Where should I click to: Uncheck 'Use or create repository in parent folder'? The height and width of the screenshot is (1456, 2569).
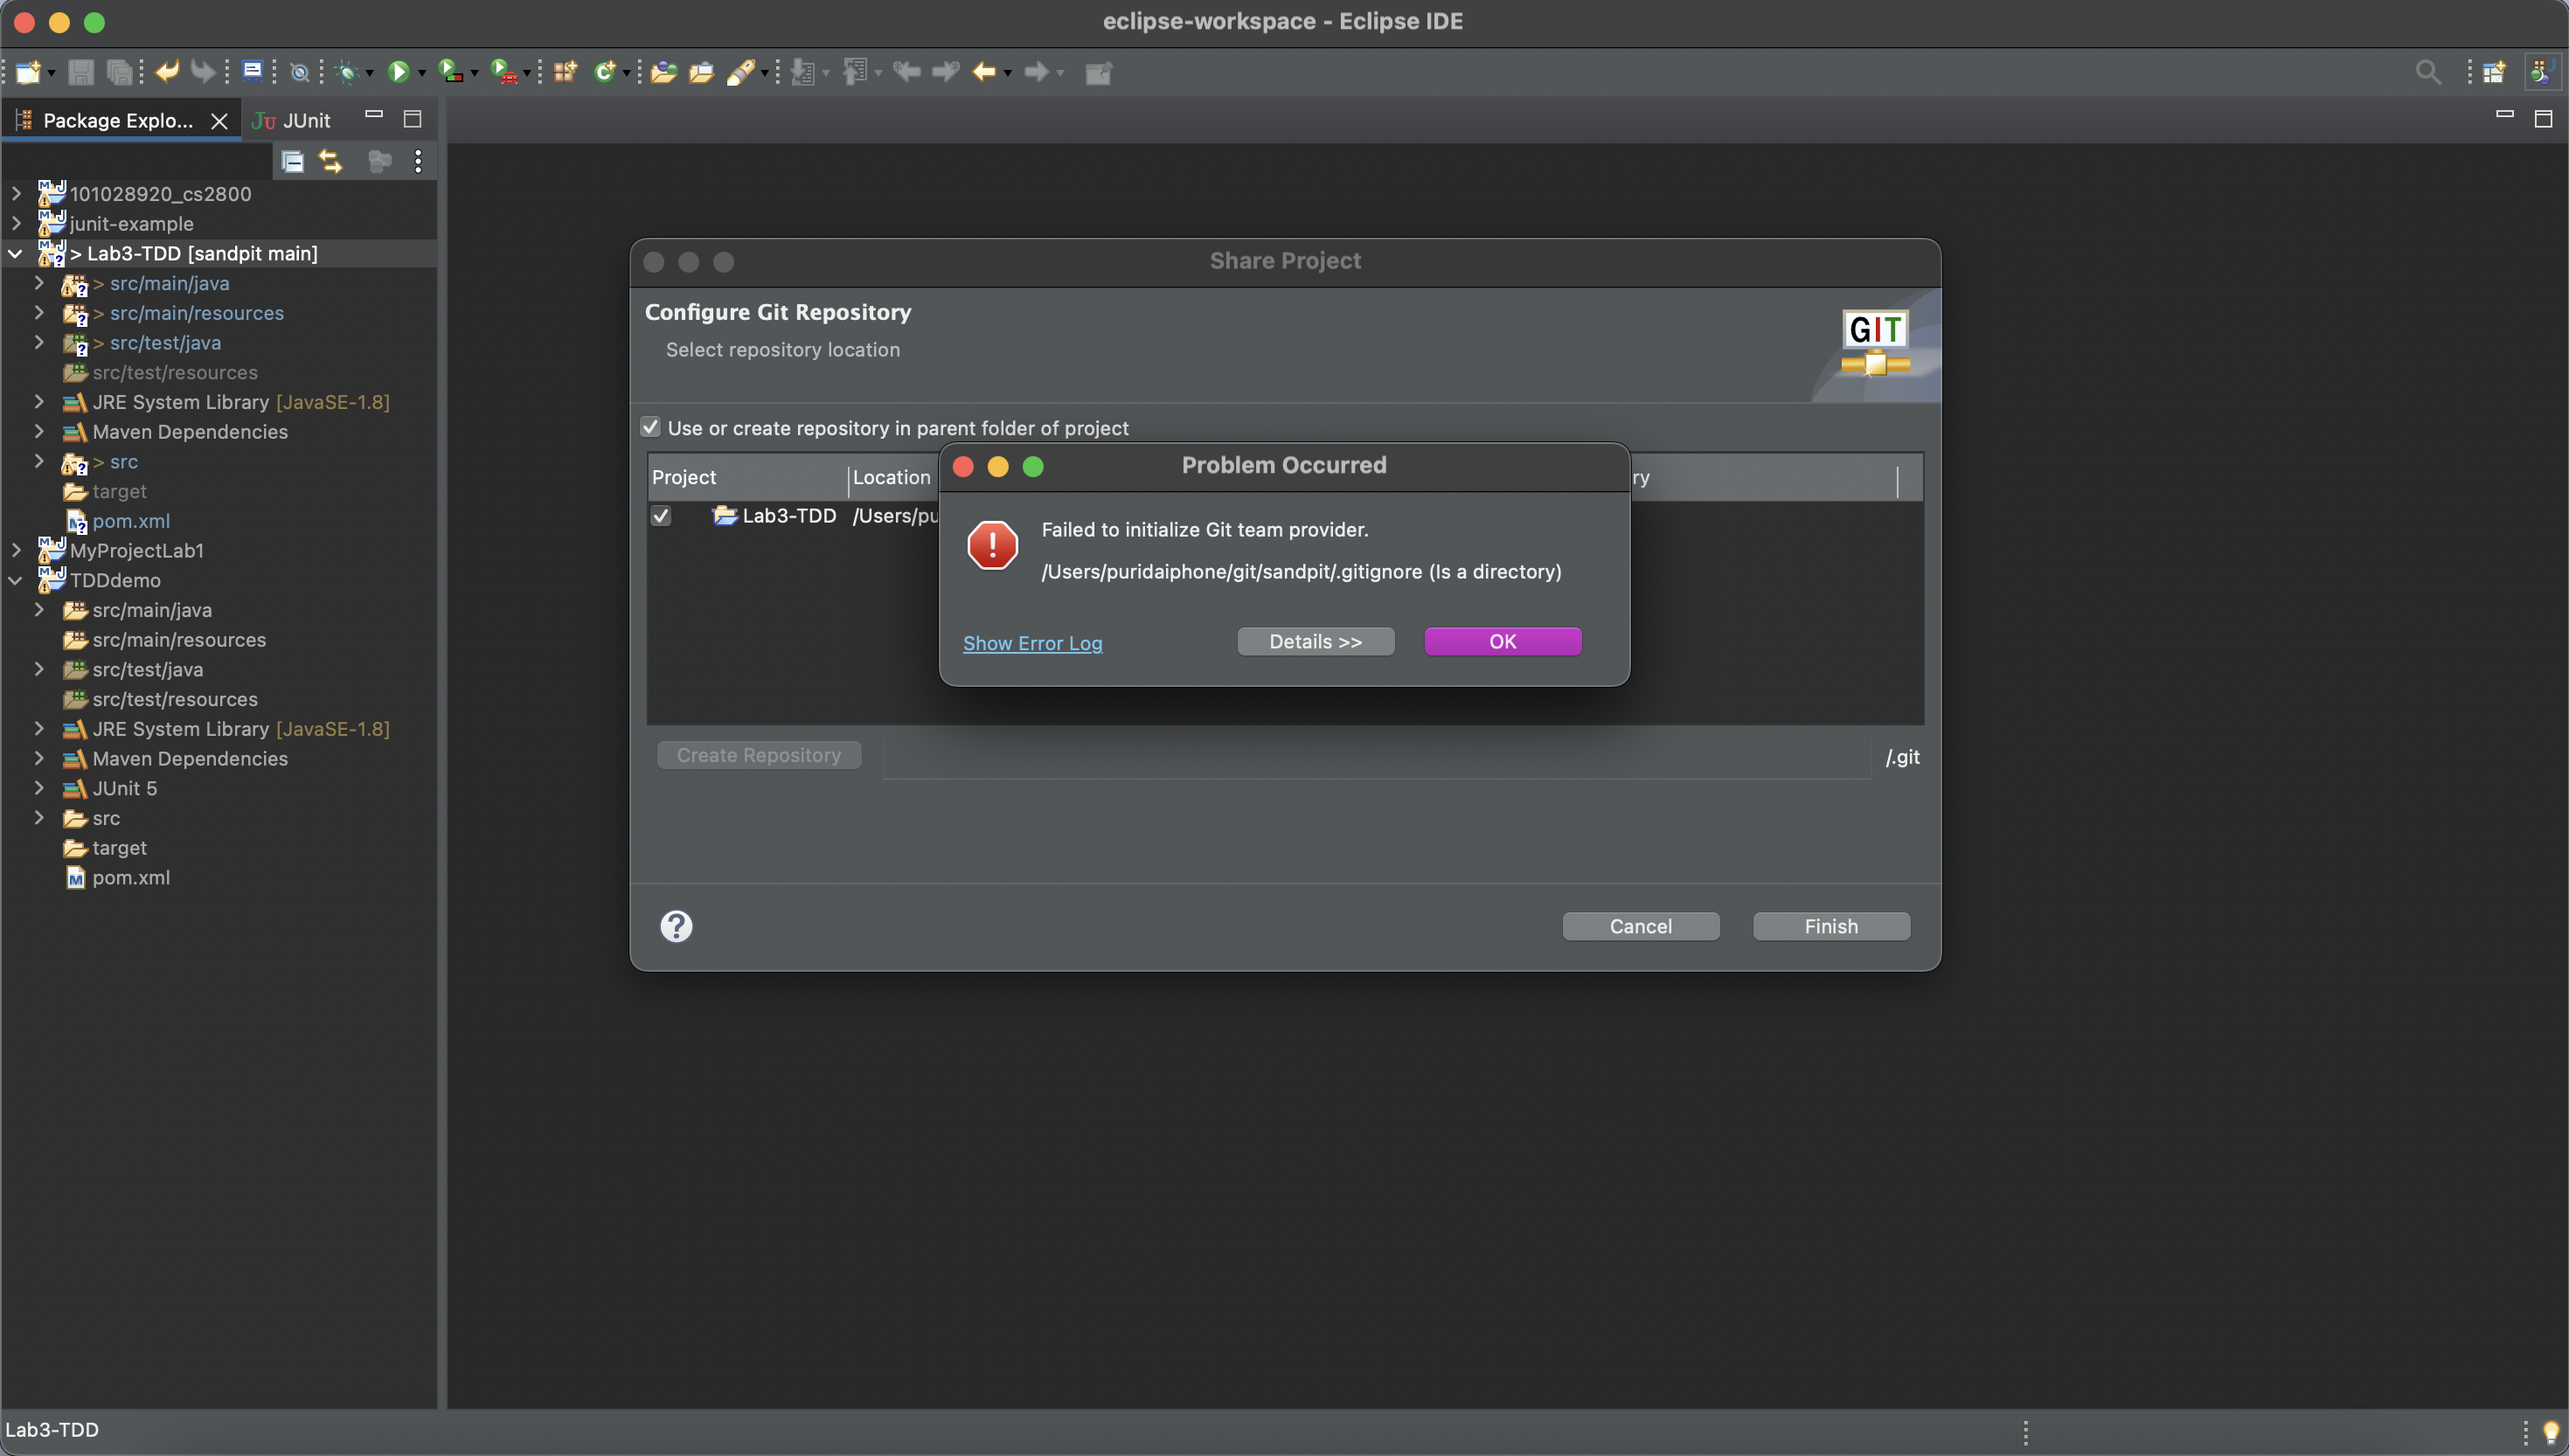tap(651, 428)
